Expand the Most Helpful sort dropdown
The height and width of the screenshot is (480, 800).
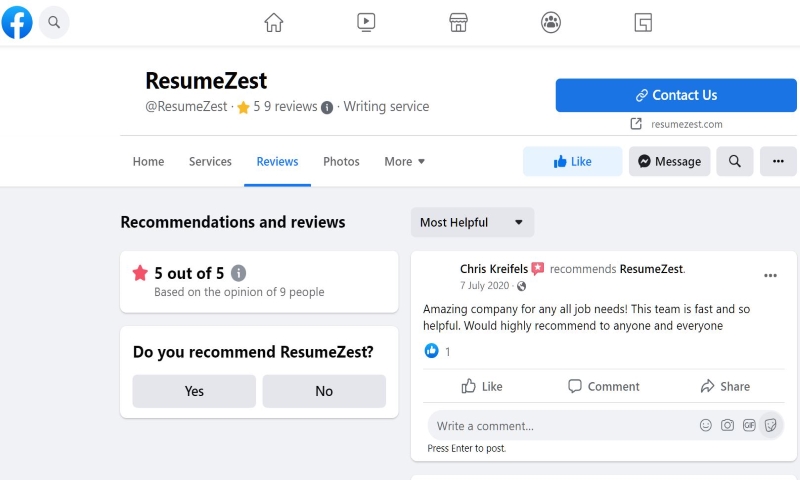click(x=472, y=222)
